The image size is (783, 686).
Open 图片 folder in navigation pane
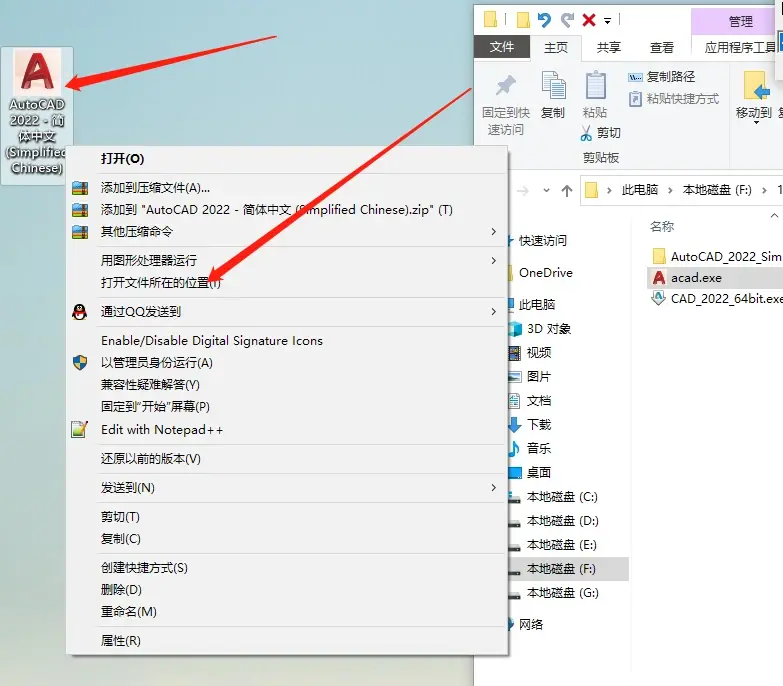tap(538, 376)
